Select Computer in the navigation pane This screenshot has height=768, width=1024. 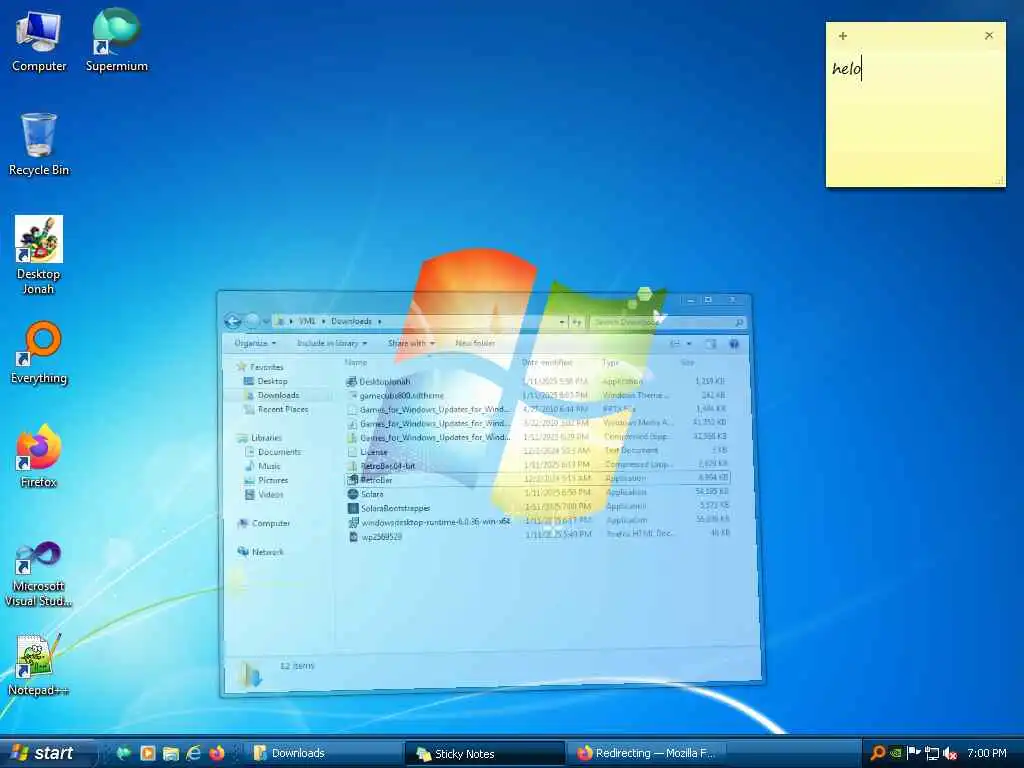[x=264, y=523]
